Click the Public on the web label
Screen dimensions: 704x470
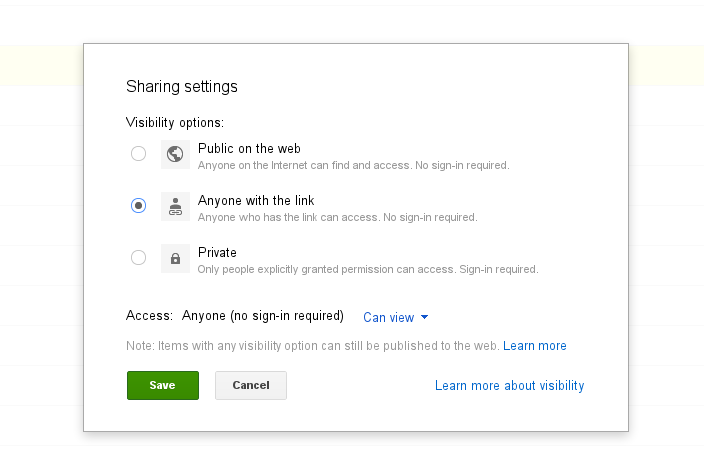pyautogui.click(x=249, y=148)
